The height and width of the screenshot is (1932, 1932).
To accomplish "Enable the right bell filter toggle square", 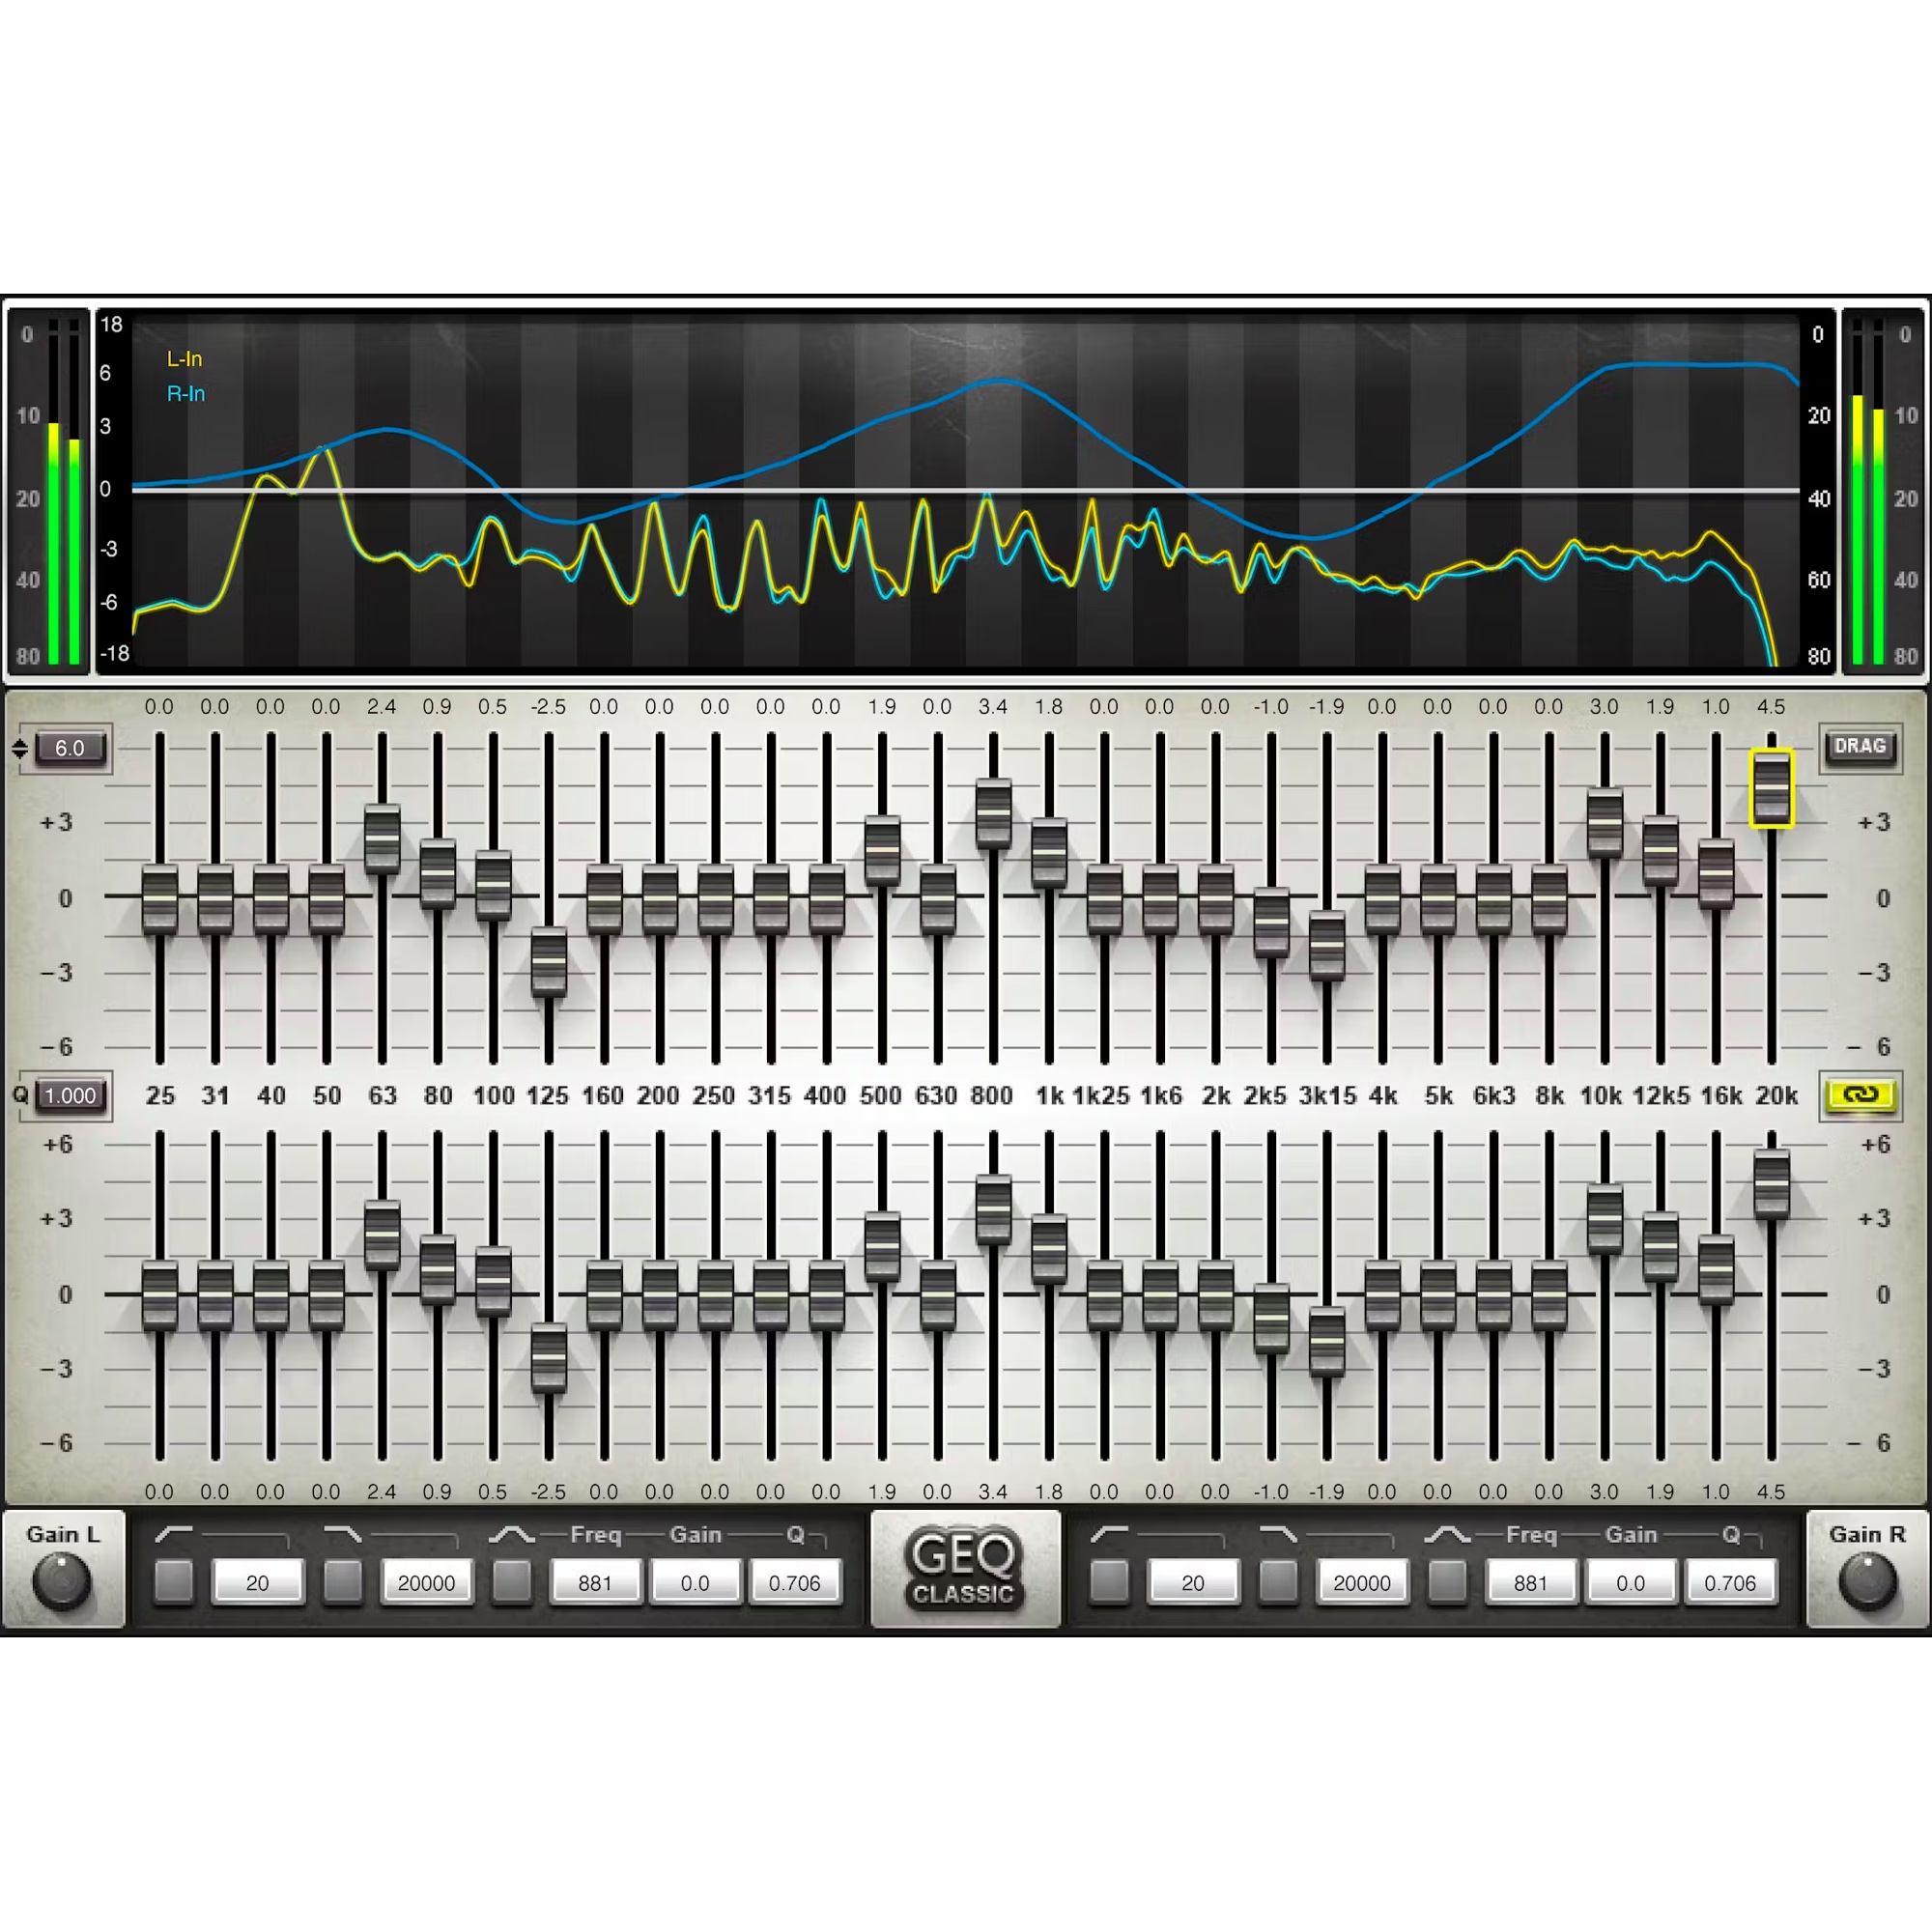I will pos(1447,1582).
